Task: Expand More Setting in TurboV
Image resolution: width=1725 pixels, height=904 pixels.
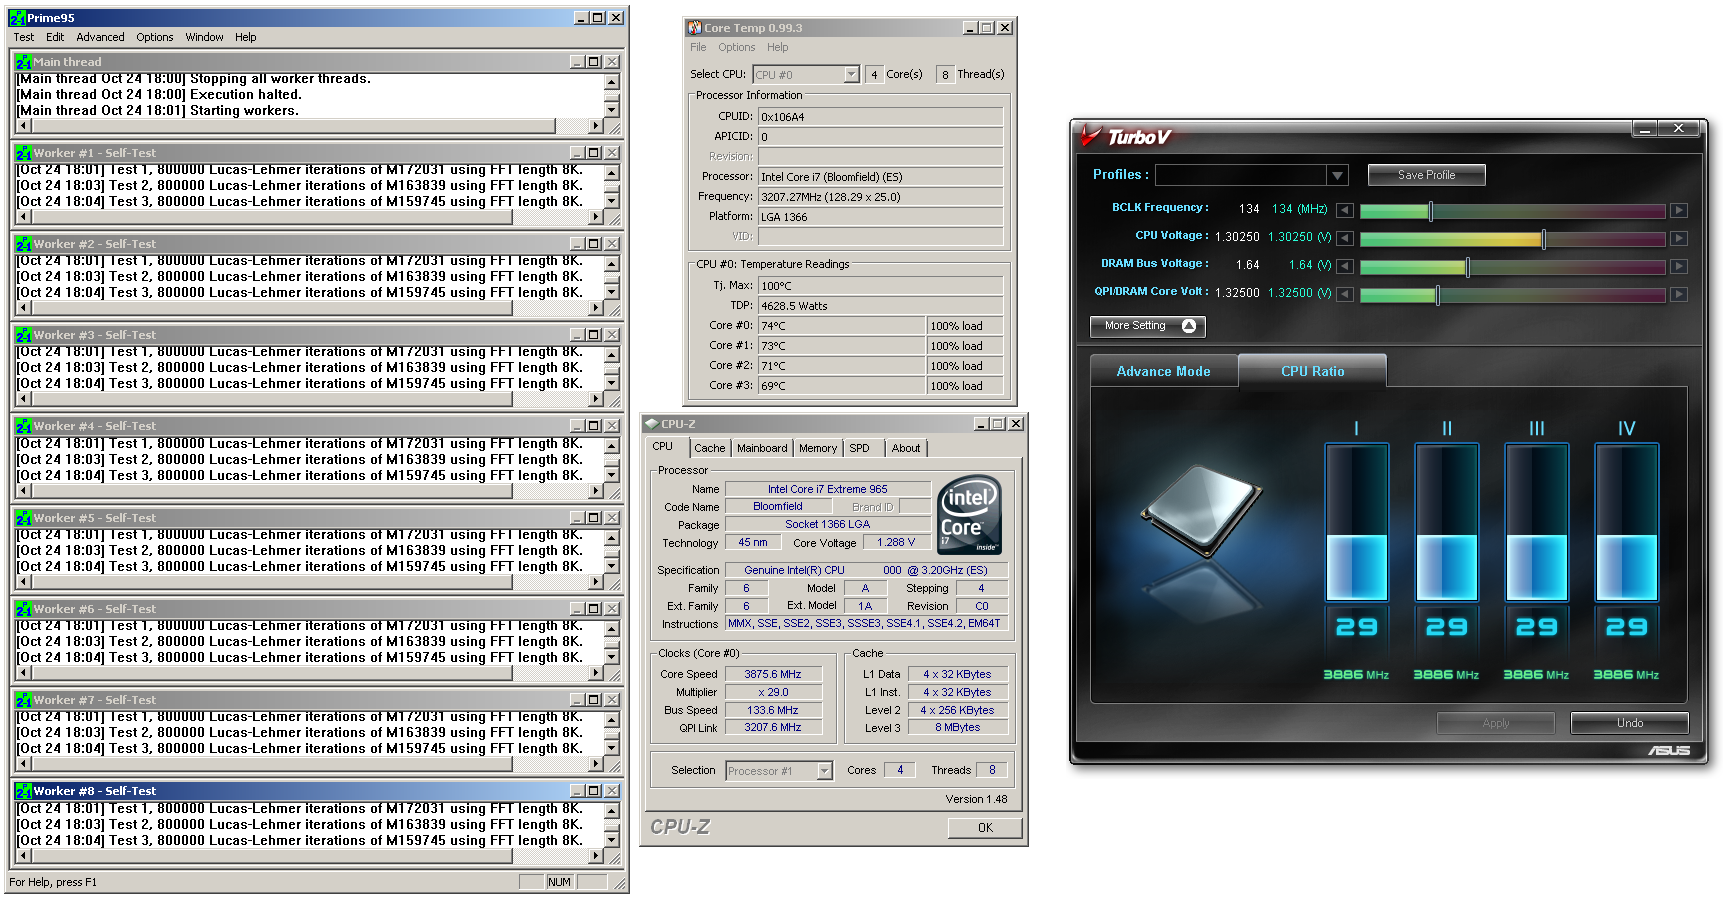Action: [x=1147, y=326]
